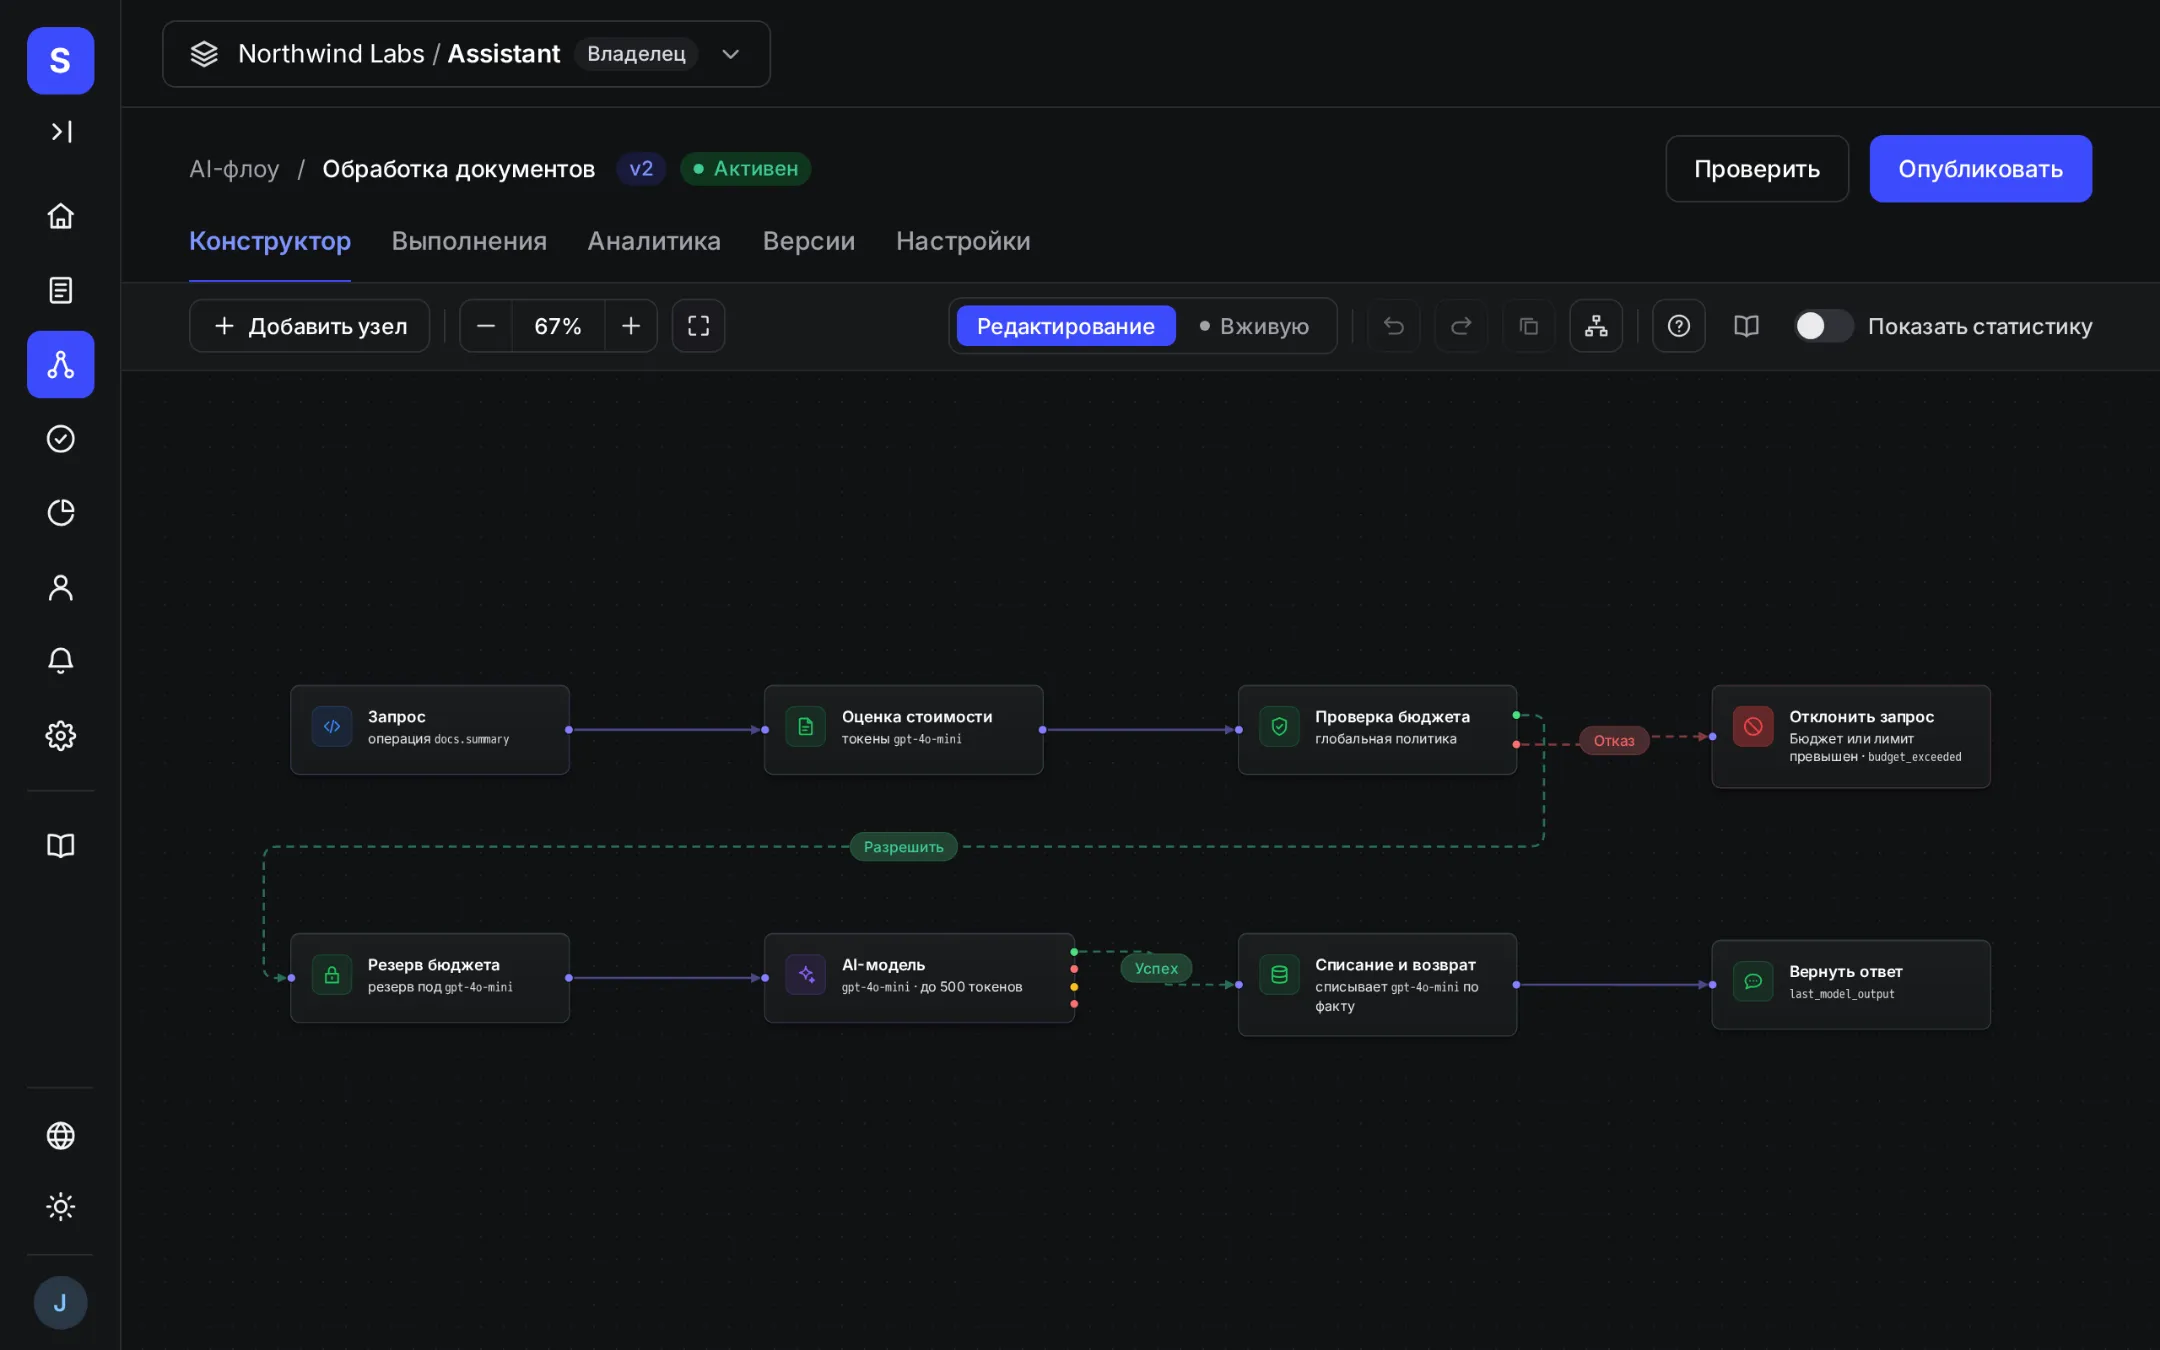Open the user avatar J

click(x=61, y=1303)
